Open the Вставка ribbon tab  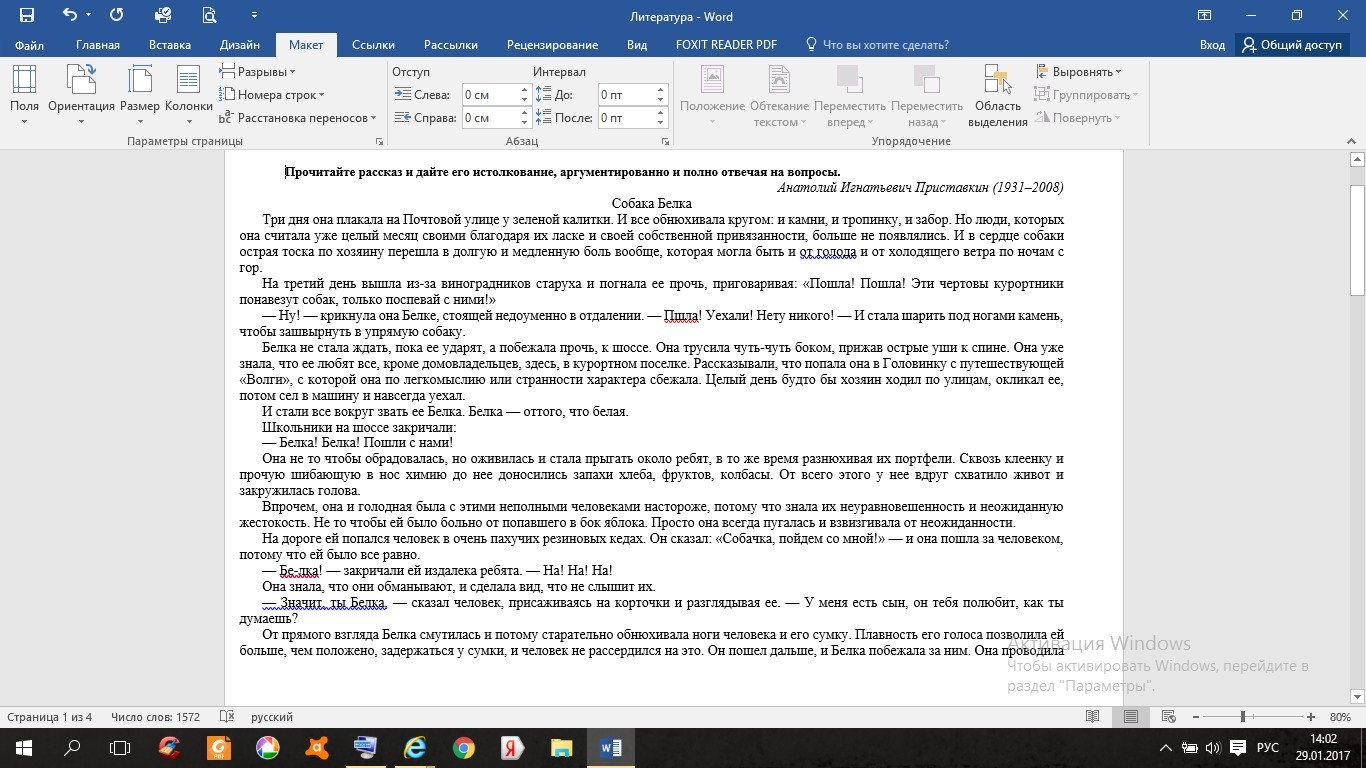click(170, 45)
